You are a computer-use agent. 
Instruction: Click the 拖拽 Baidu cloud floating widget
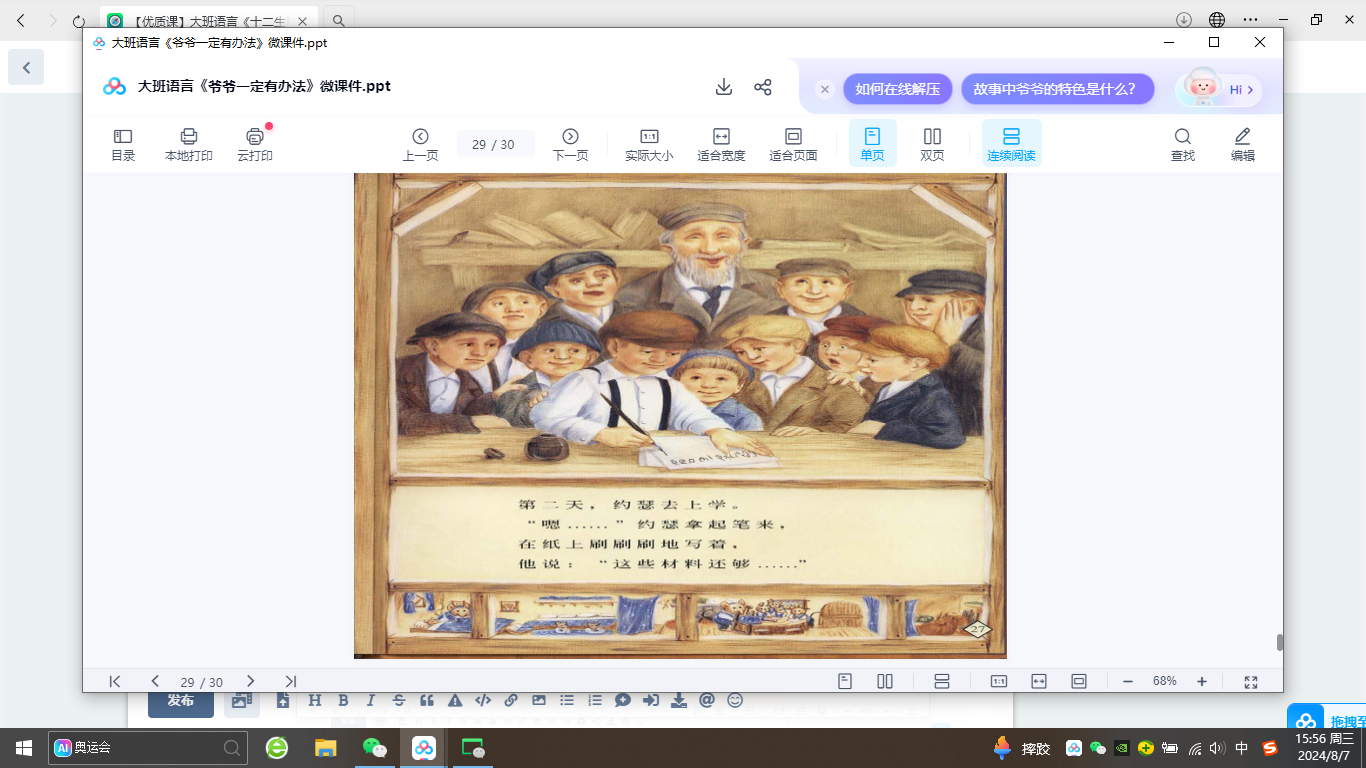coord(1326,719)
